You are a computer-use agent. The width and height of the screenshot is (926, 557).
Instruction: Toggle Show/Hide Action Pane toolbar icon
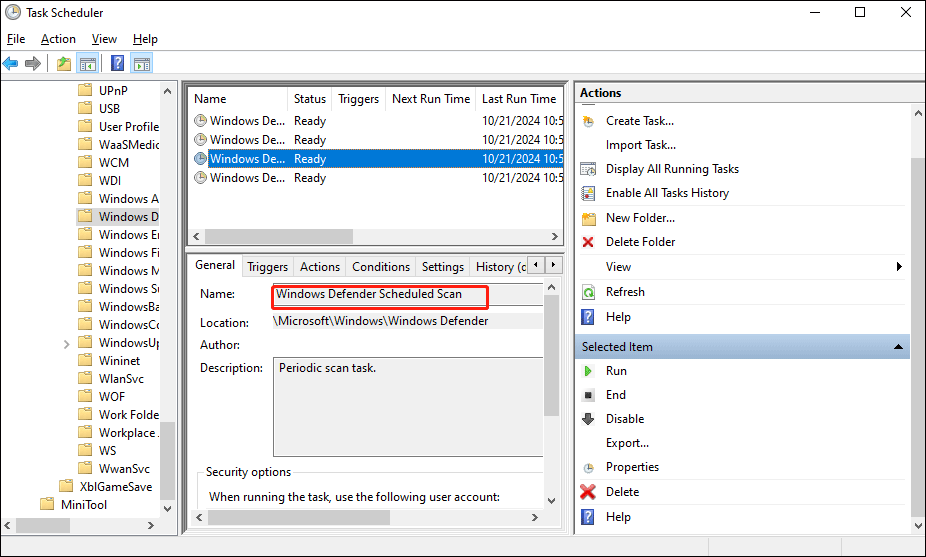[142, 63]
